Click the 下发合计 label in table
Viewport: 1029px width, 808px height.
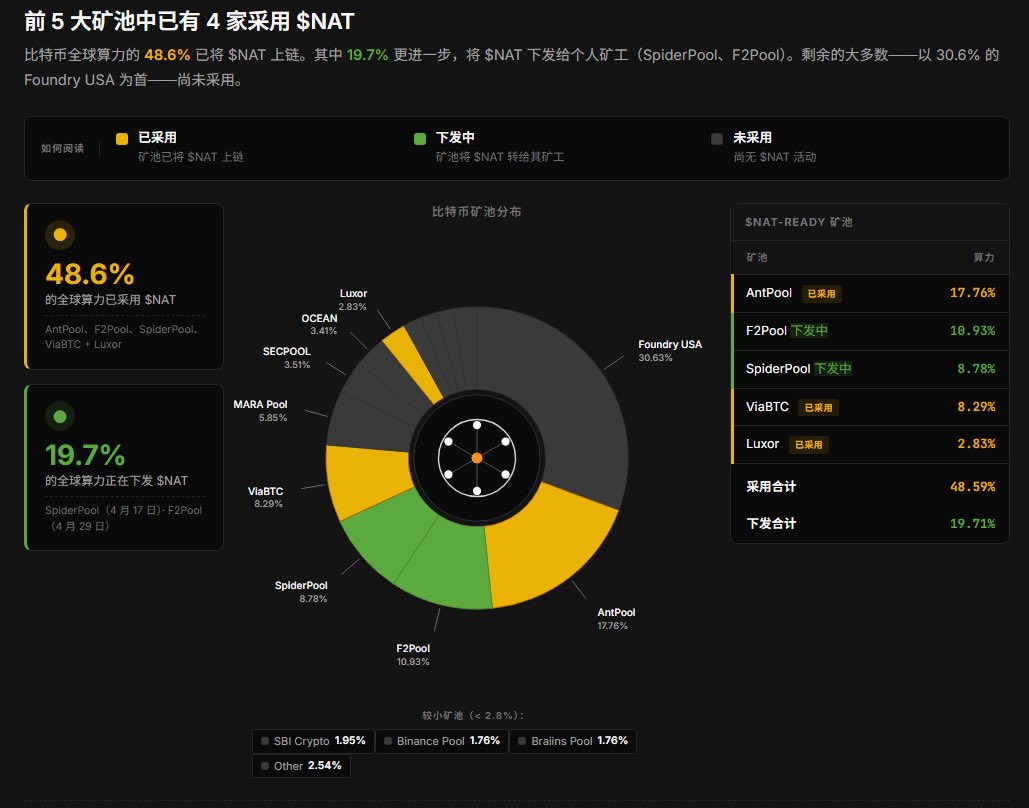771,524
